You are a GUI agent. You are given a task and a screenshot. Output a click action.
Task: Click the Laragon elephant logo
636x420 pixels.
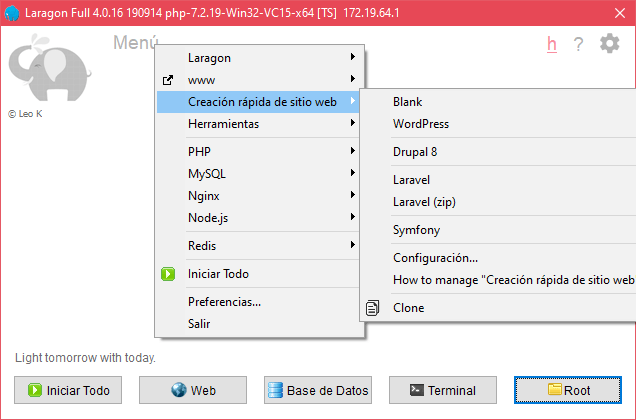coord(49,67)
